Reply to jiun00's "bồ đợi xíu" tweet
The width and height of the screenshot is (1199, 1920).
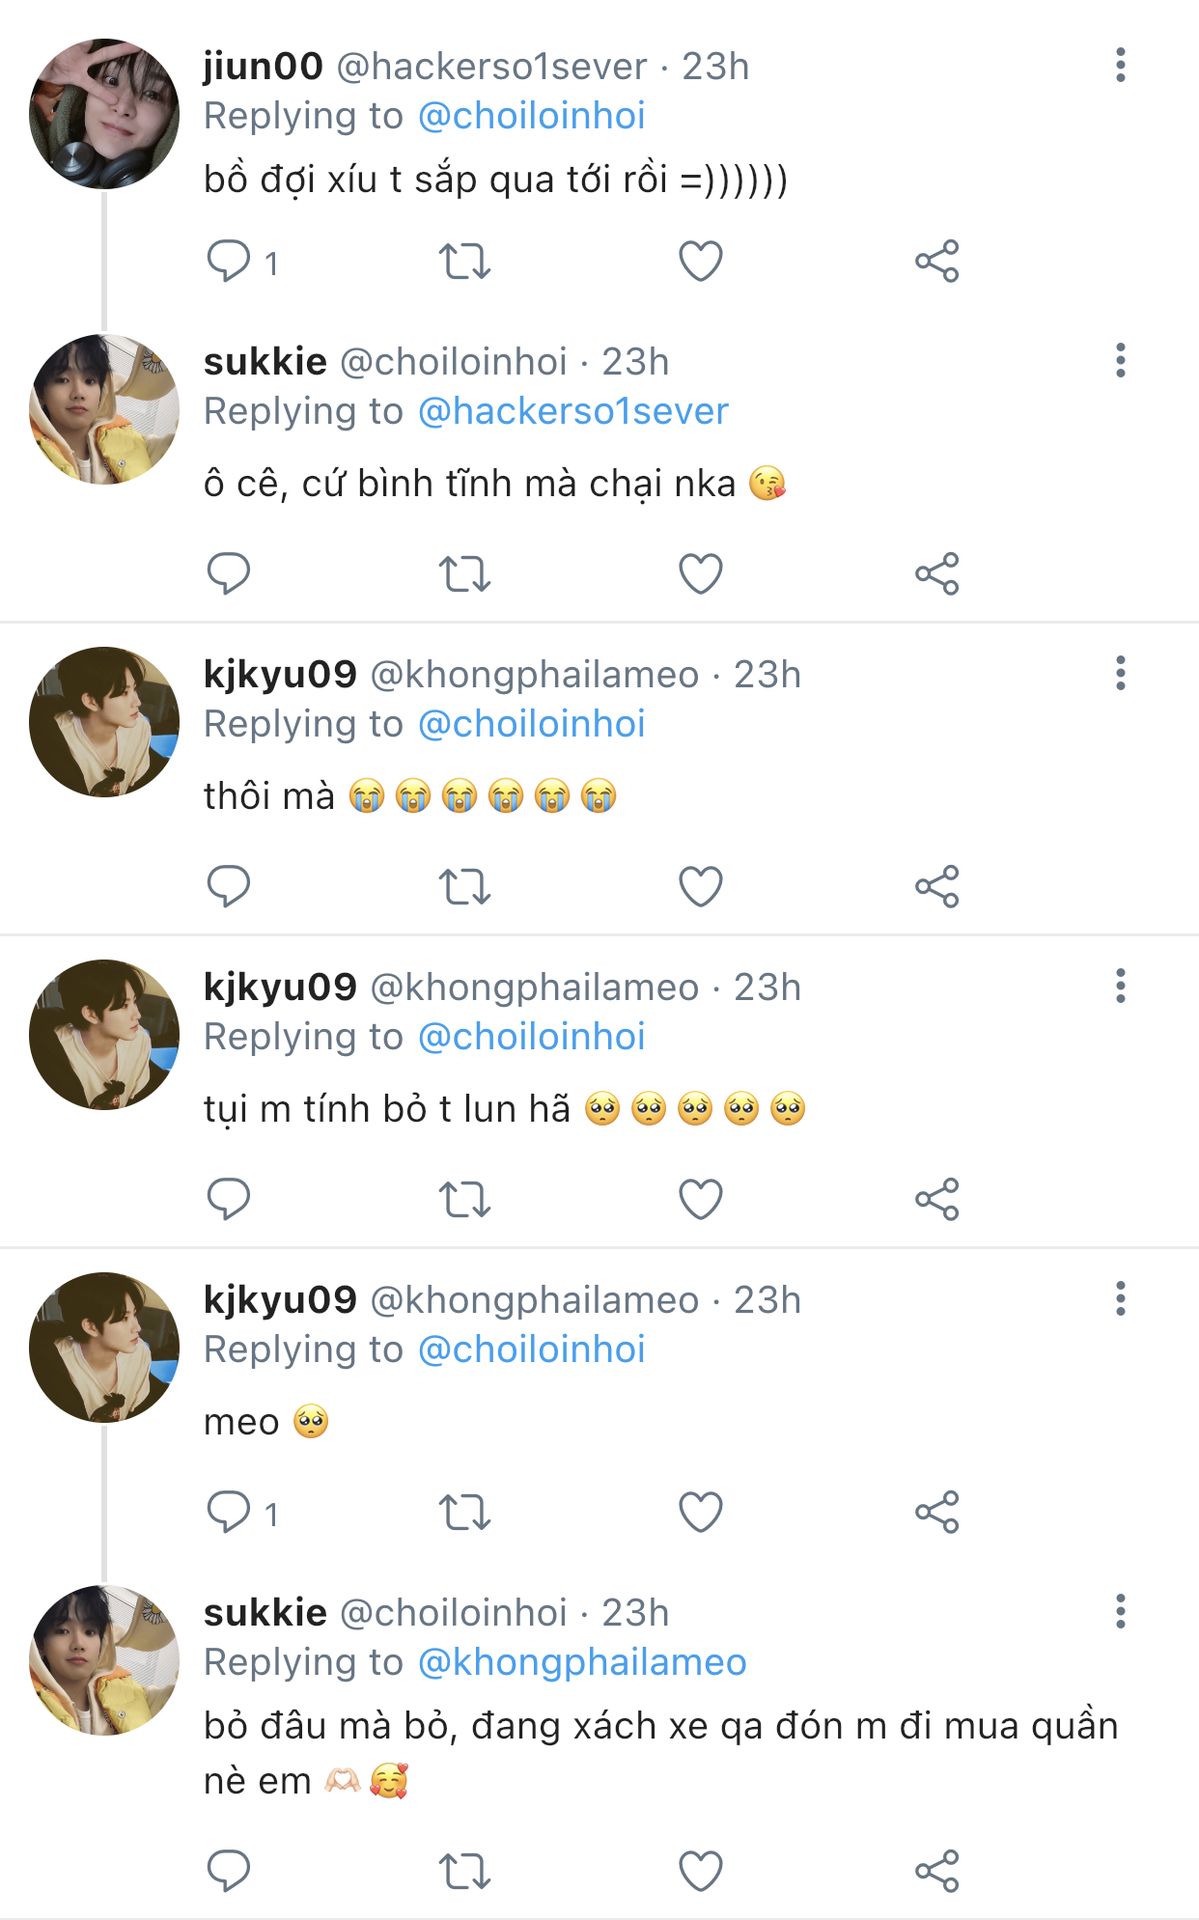(228, 261)
